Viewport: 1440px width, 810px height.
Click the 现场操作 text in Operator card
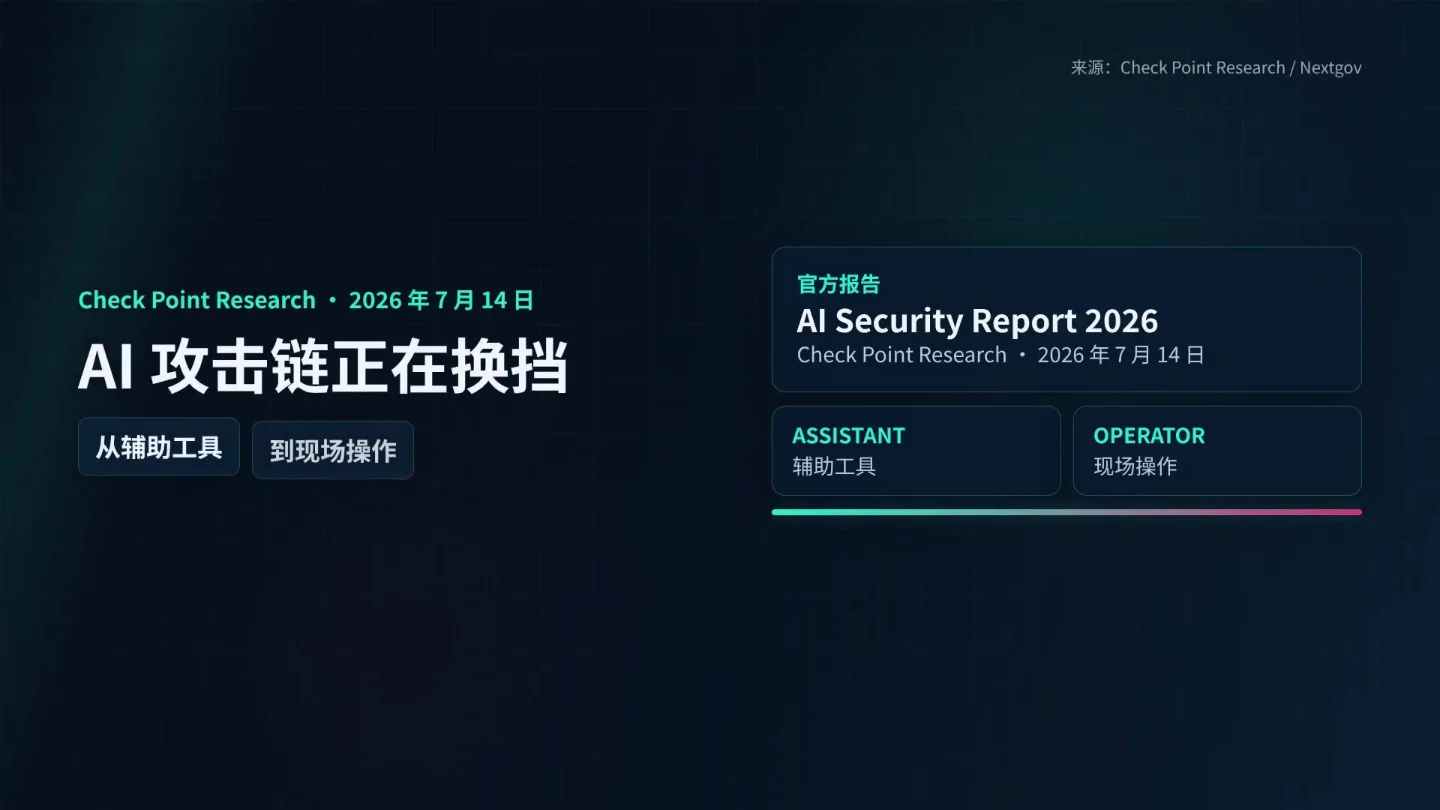pos(1135,466)
